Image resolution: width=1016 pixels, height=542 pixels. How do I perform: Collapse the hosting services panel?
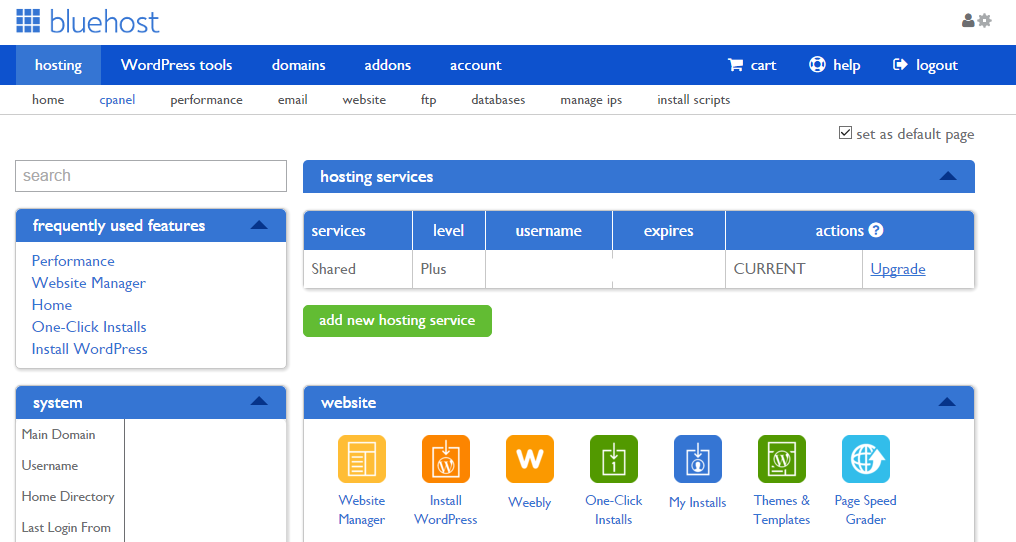(948, 176)
